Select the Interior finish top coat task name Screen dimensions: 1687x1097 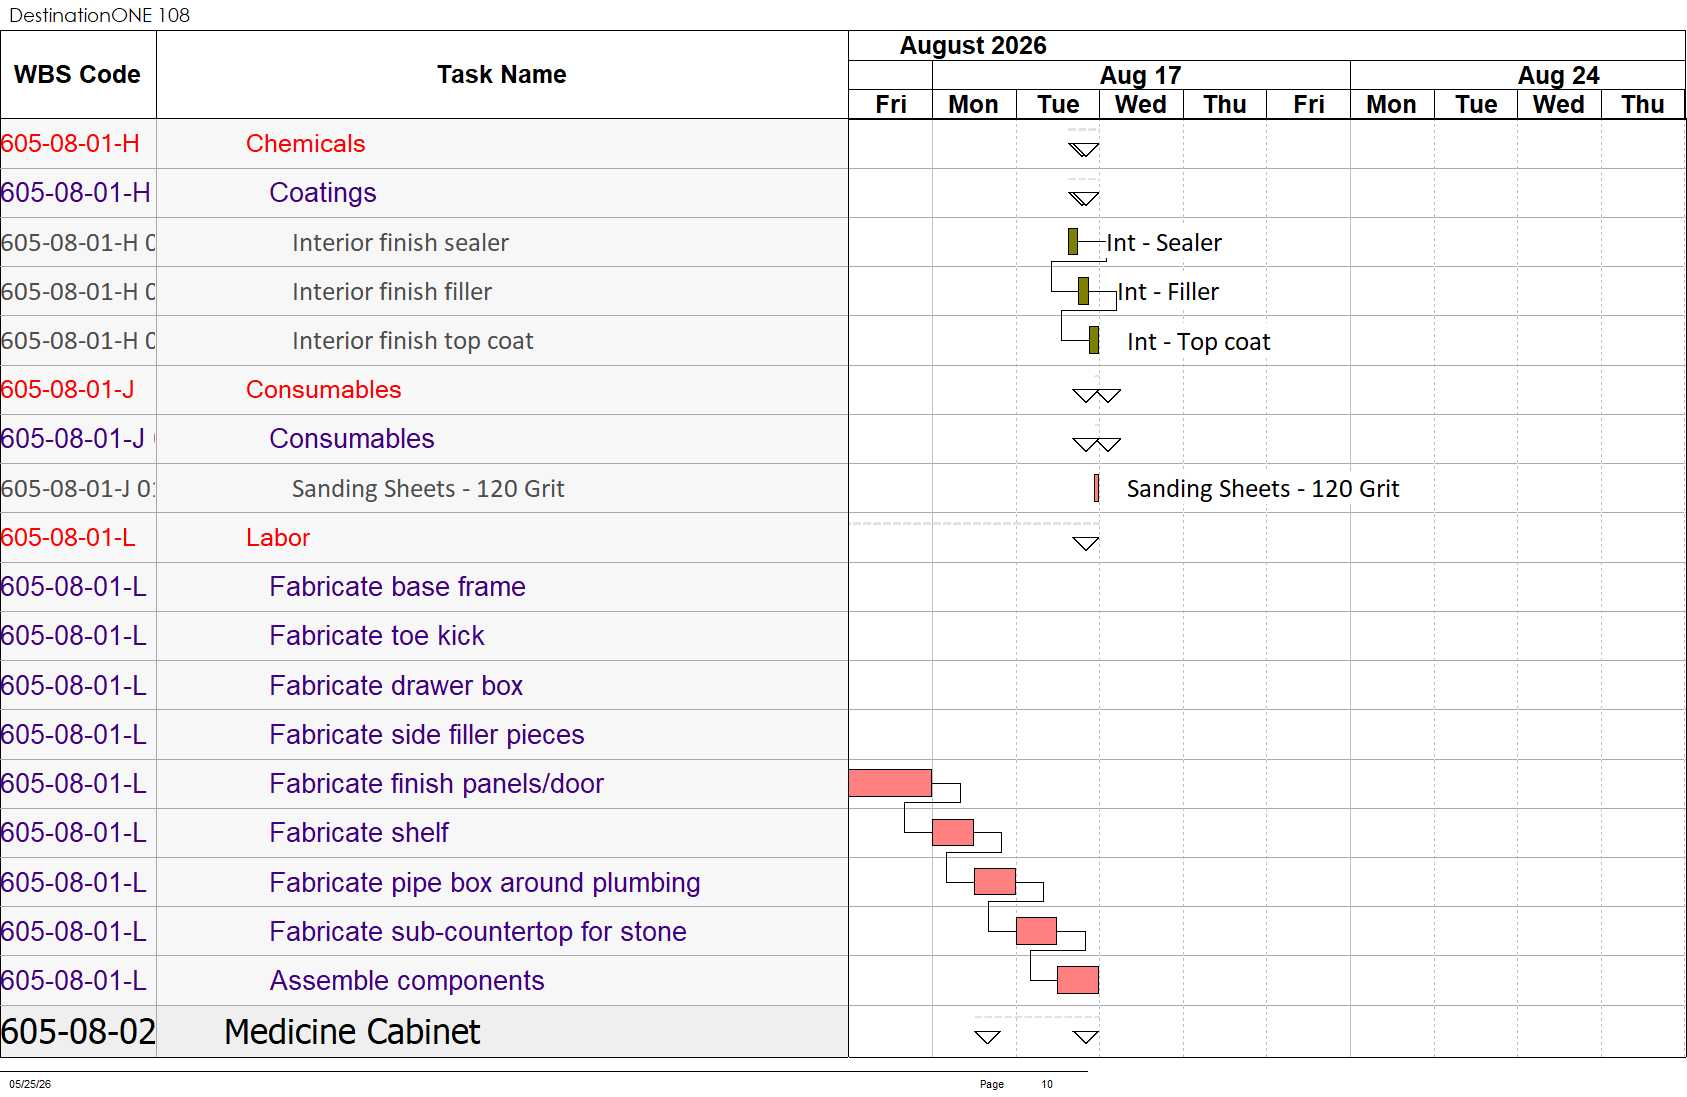click(413, 341)
